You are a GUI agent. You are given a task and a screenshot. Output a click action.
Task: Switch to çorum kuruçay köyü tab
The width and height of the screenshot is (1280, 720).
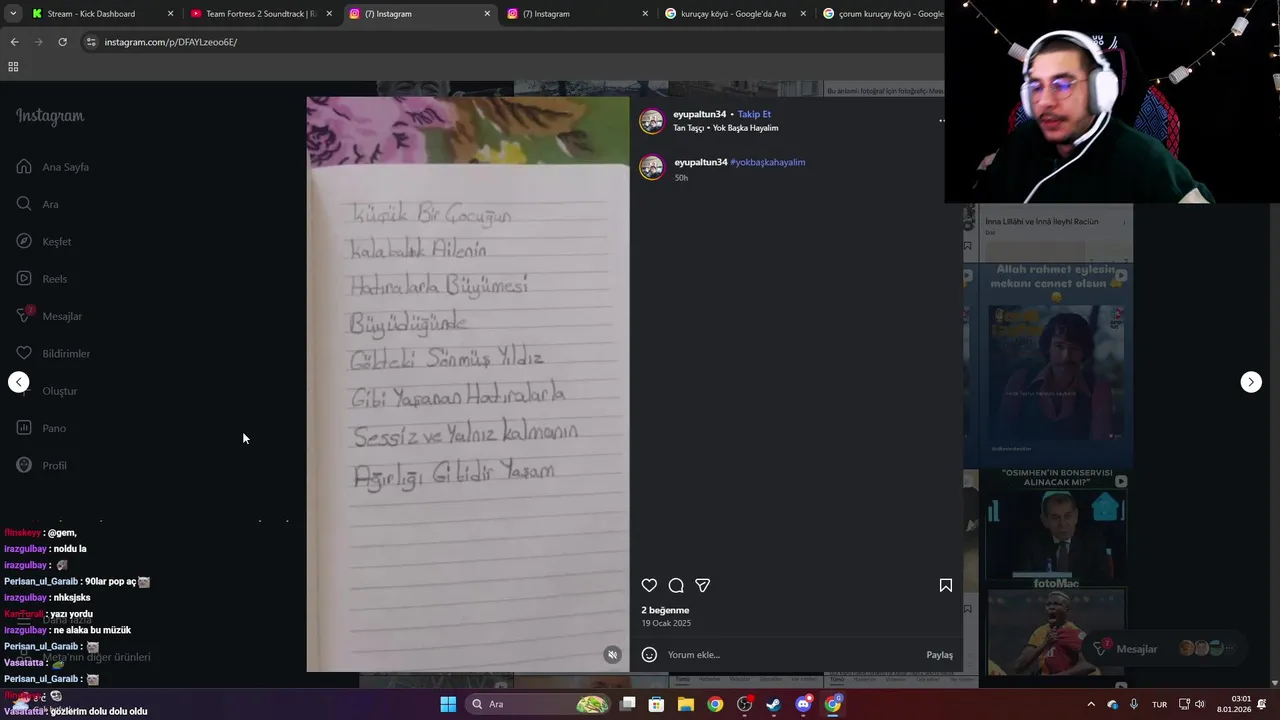(880, 14)
